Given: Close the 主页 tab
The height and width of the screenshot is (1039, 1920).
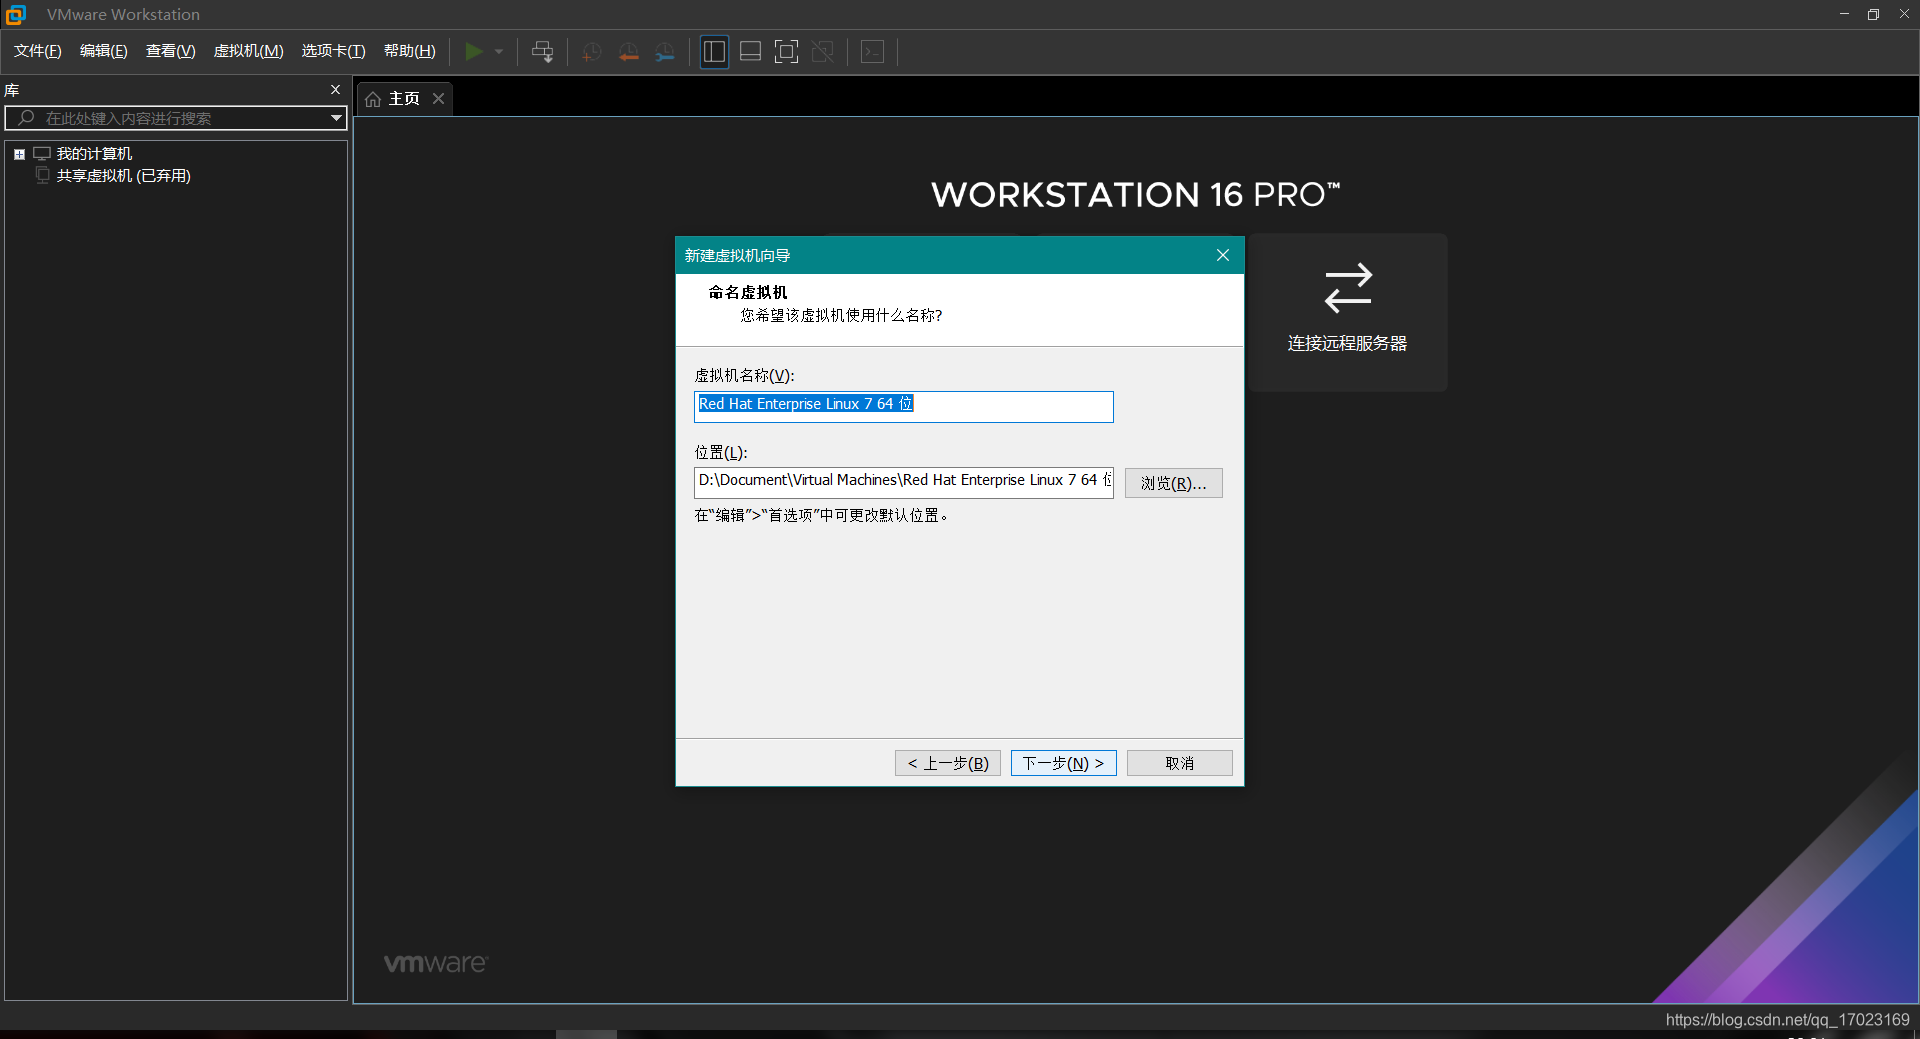Looking at the screenshot, I should [438, 99].
